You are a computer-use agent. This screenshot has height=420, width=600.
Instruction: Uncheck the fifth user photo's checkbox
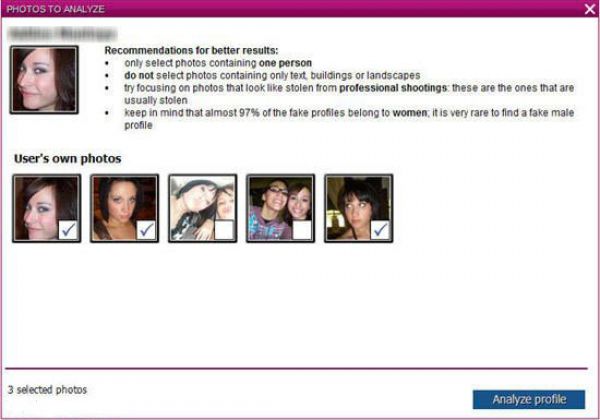coord(380,230)
